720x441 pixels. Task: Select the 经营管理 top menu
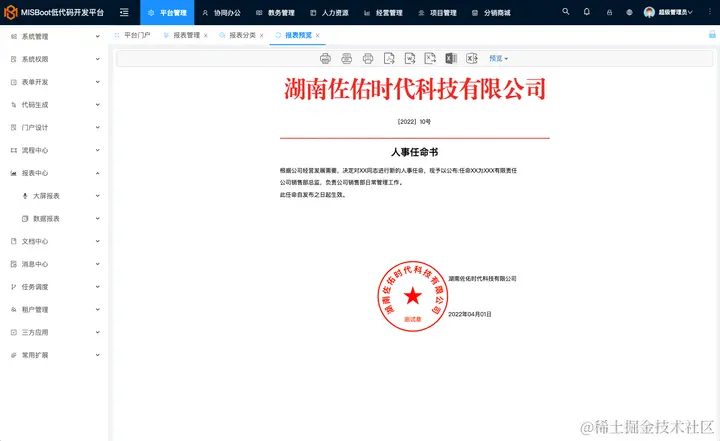[x=383, y=12]
